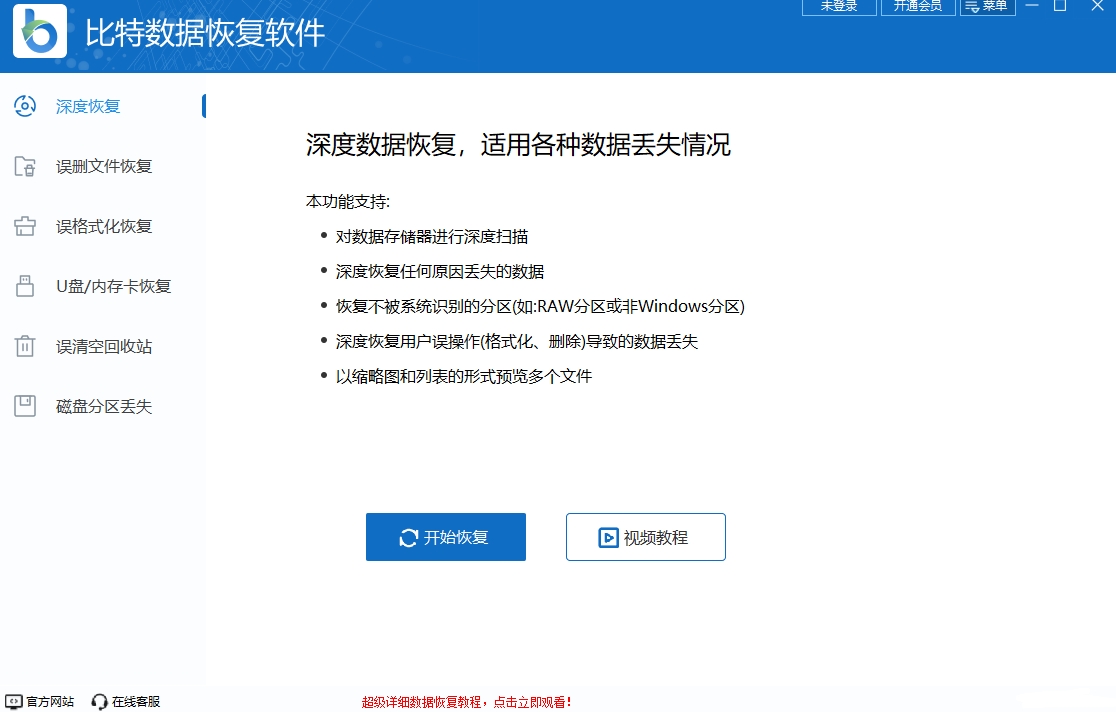The height and width of the screenshot is (712, 1116).
Task: Click bullet mentioning RAW分区或非Windows分区
Action: pos(540,306)
